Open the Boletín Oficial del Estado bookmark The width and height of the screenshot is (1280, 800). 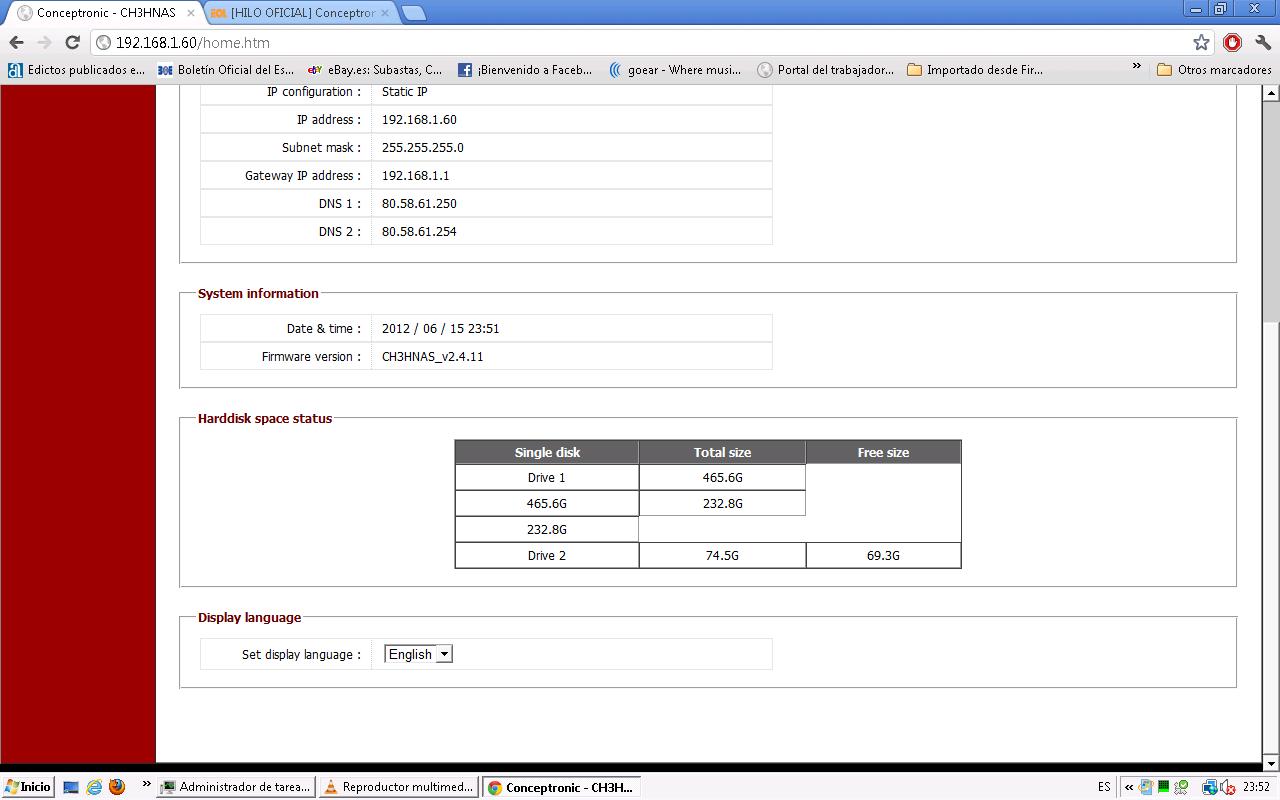(226, 70)
